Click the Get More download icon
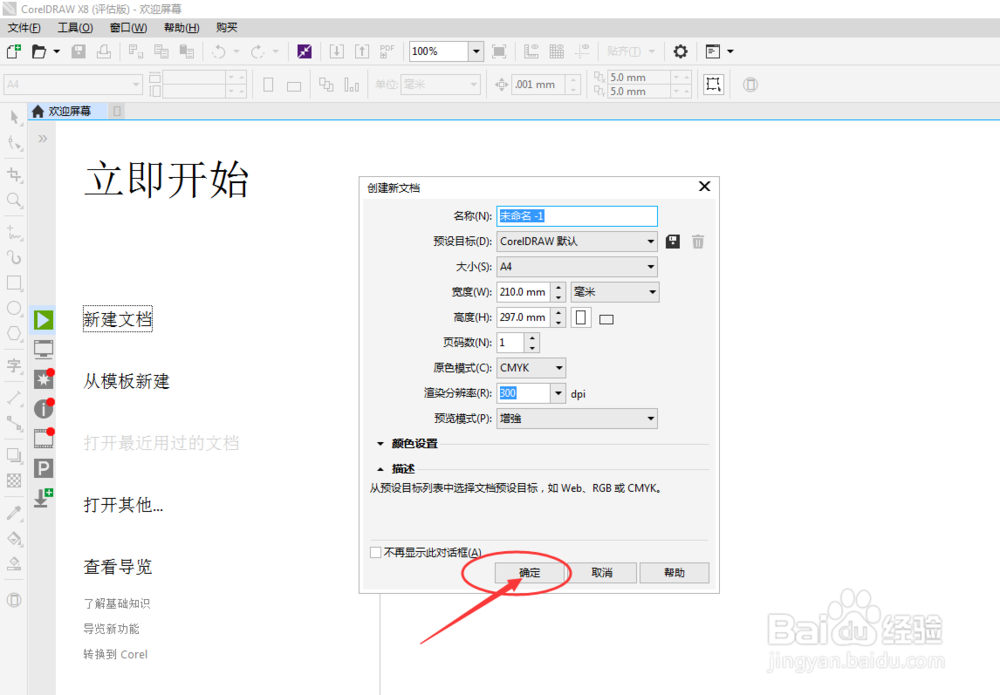1000x695 pixels. coord(43,498)
